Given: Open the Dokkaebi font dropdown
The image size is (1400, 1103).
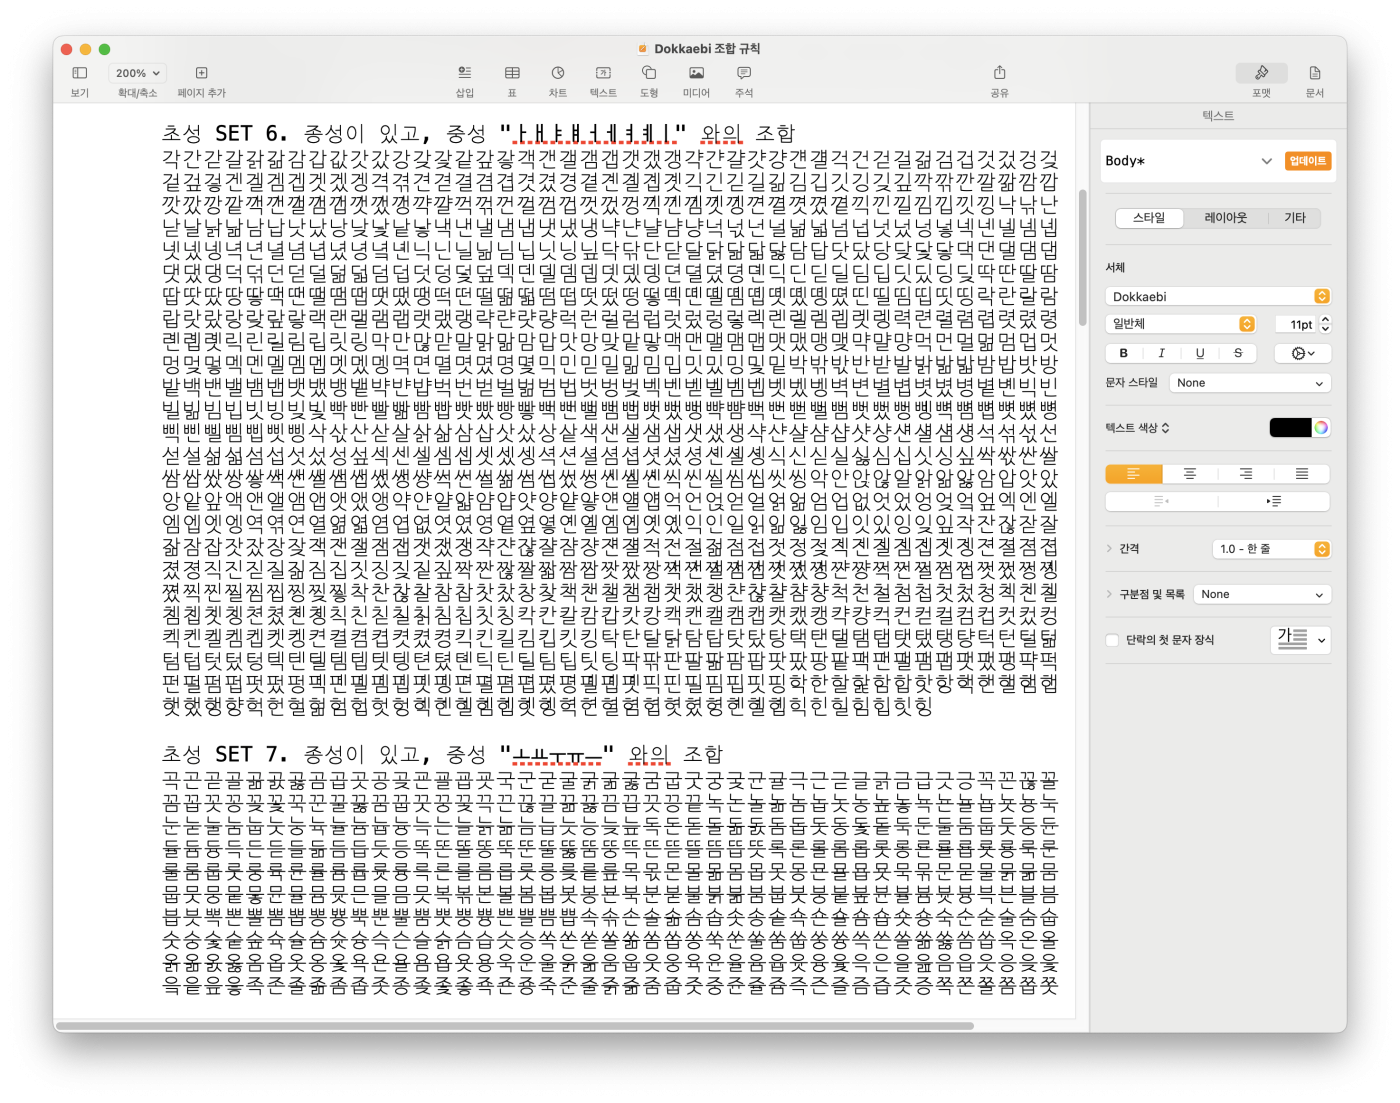Looking at the screenshot, I should (1217, 296).
